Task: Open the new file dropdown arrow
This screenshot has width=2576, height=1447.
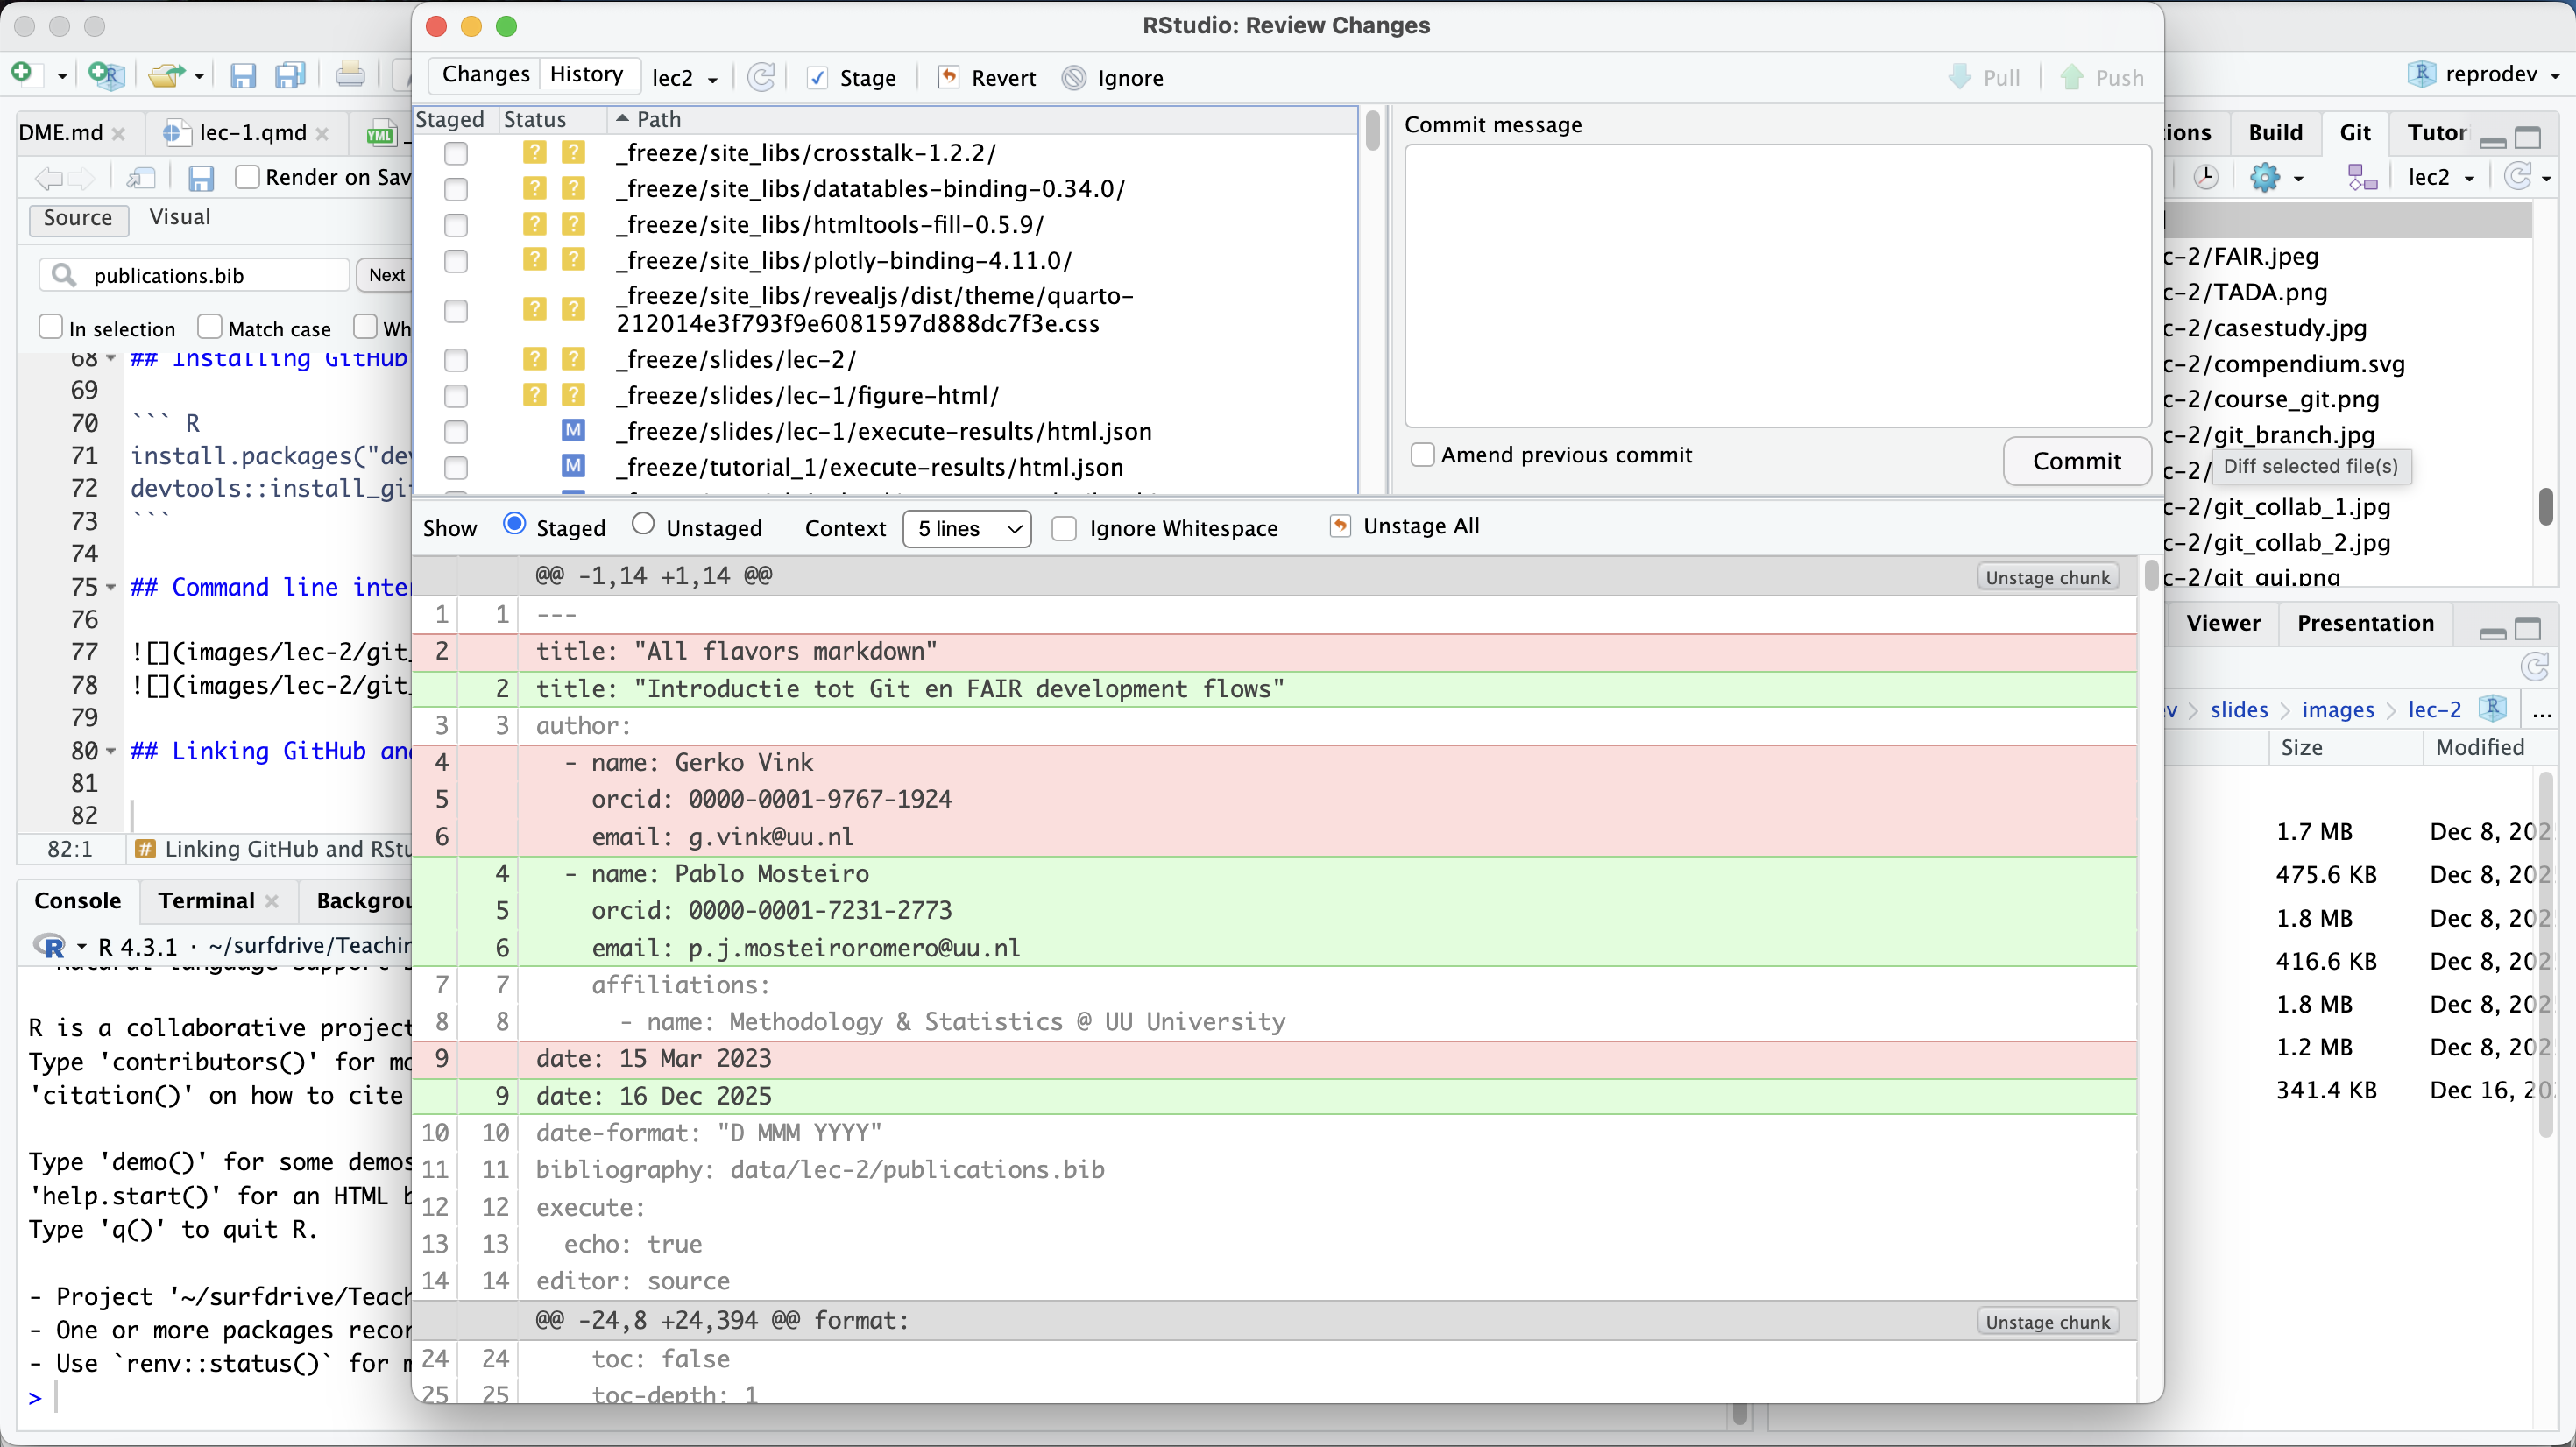Action: point(62,76)
